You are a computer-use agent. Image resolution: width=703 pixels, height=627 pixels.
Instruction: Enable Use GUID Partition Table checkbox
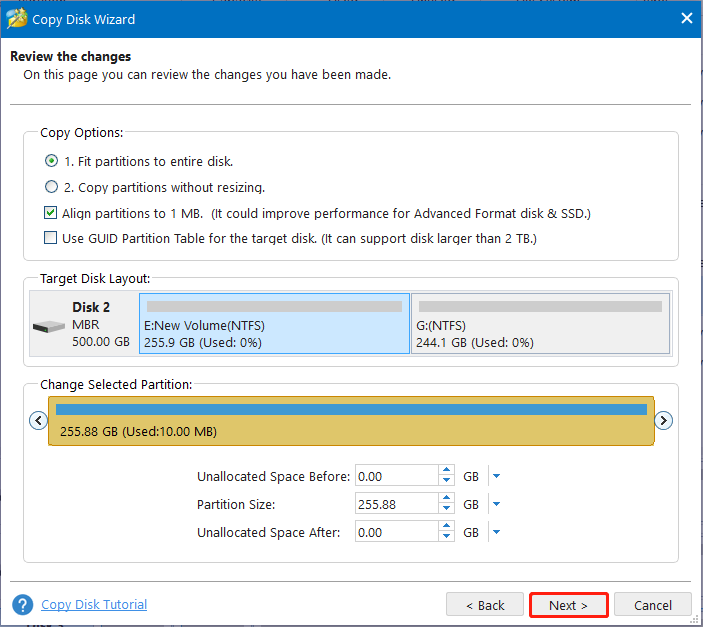coord(51,238)
